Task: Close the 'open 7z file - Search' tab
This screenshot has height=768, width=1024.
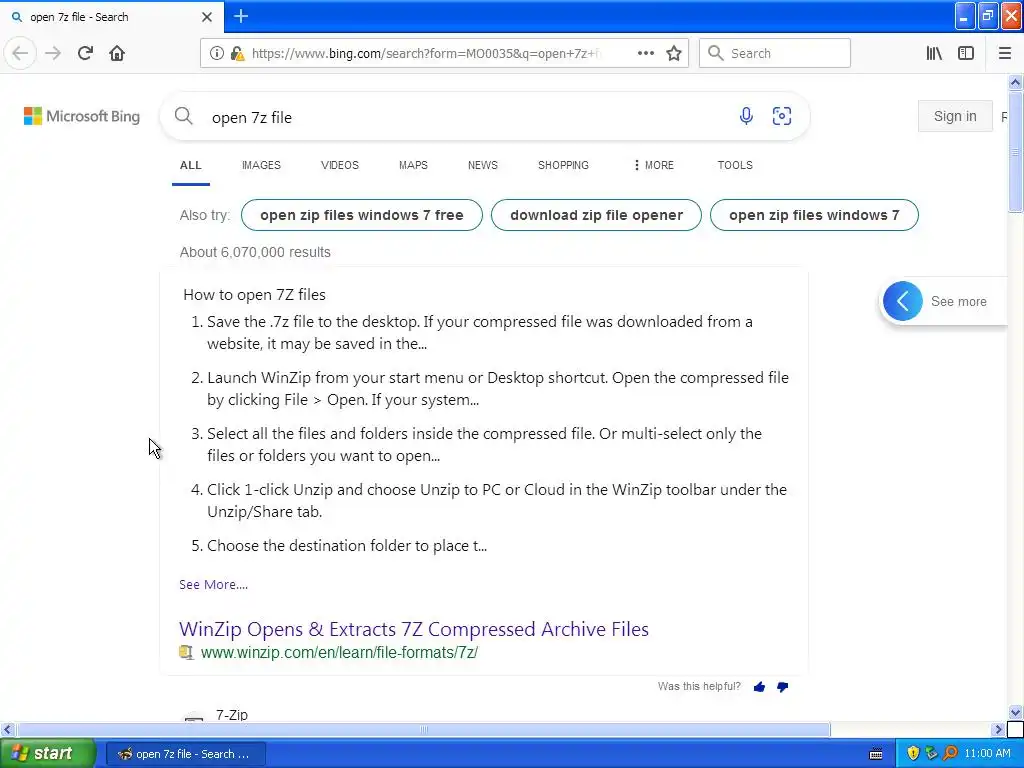Action: pos(206,17)
